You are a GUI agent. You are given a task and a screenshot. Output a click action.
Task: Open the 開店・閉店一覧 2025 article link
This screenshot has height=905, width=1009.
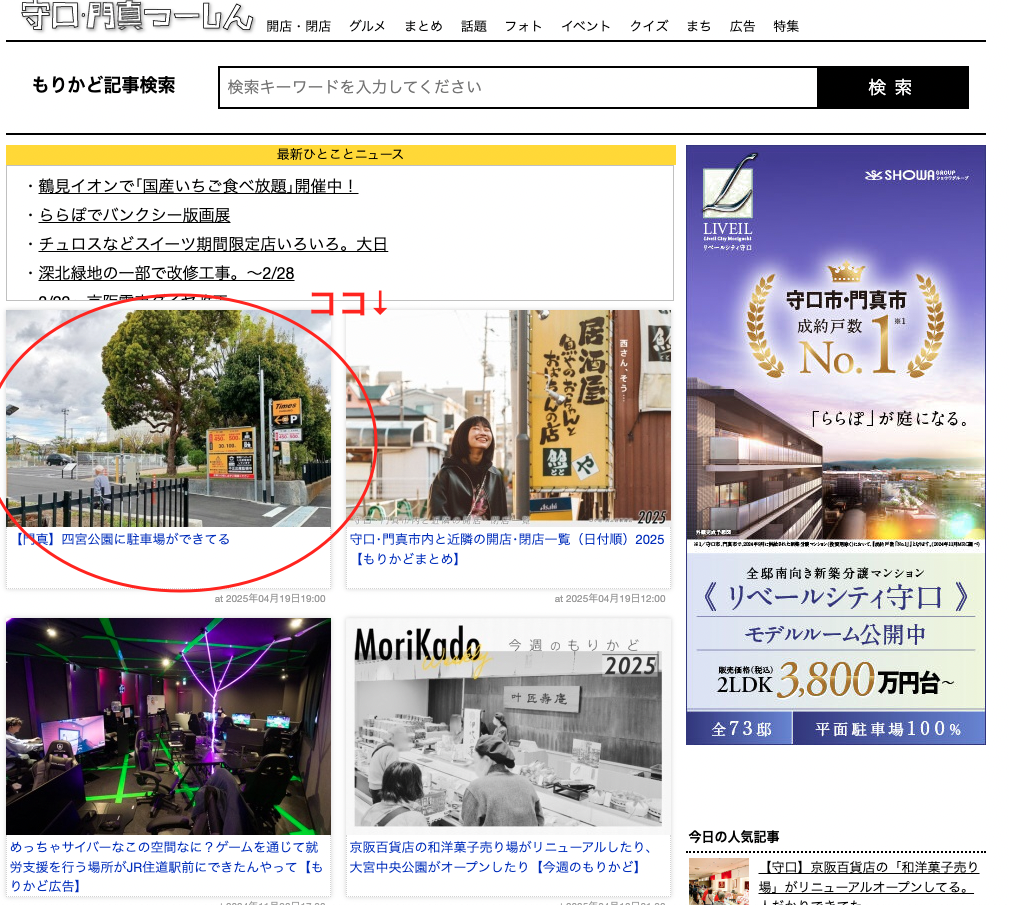507,549
